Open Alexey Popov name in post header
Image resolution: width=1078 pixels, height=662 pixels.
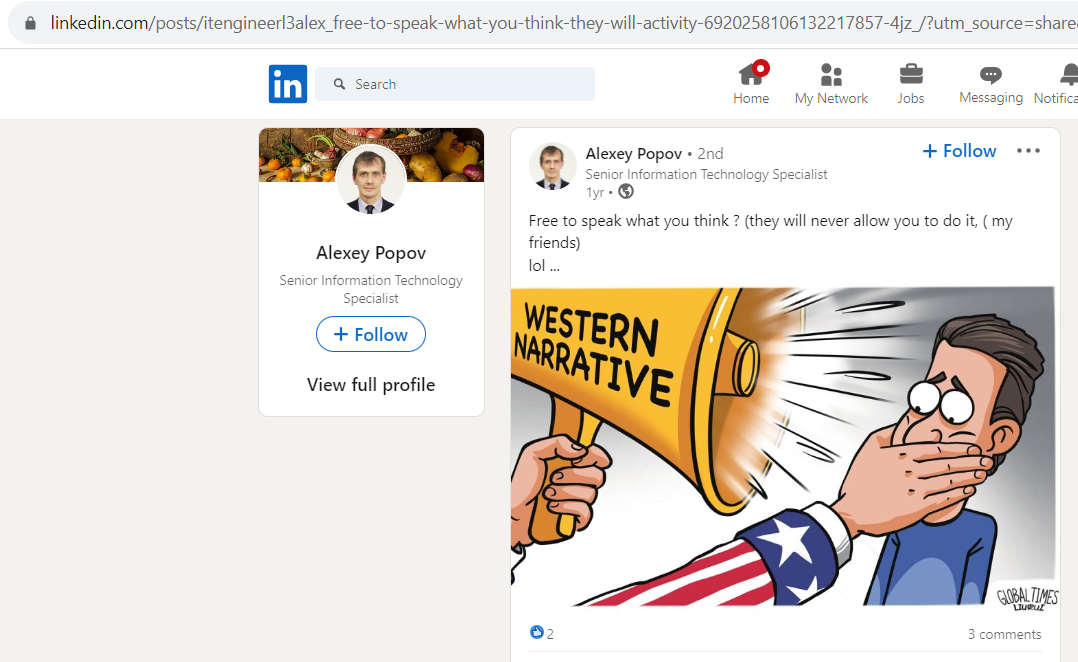click(x=633, y=153)
